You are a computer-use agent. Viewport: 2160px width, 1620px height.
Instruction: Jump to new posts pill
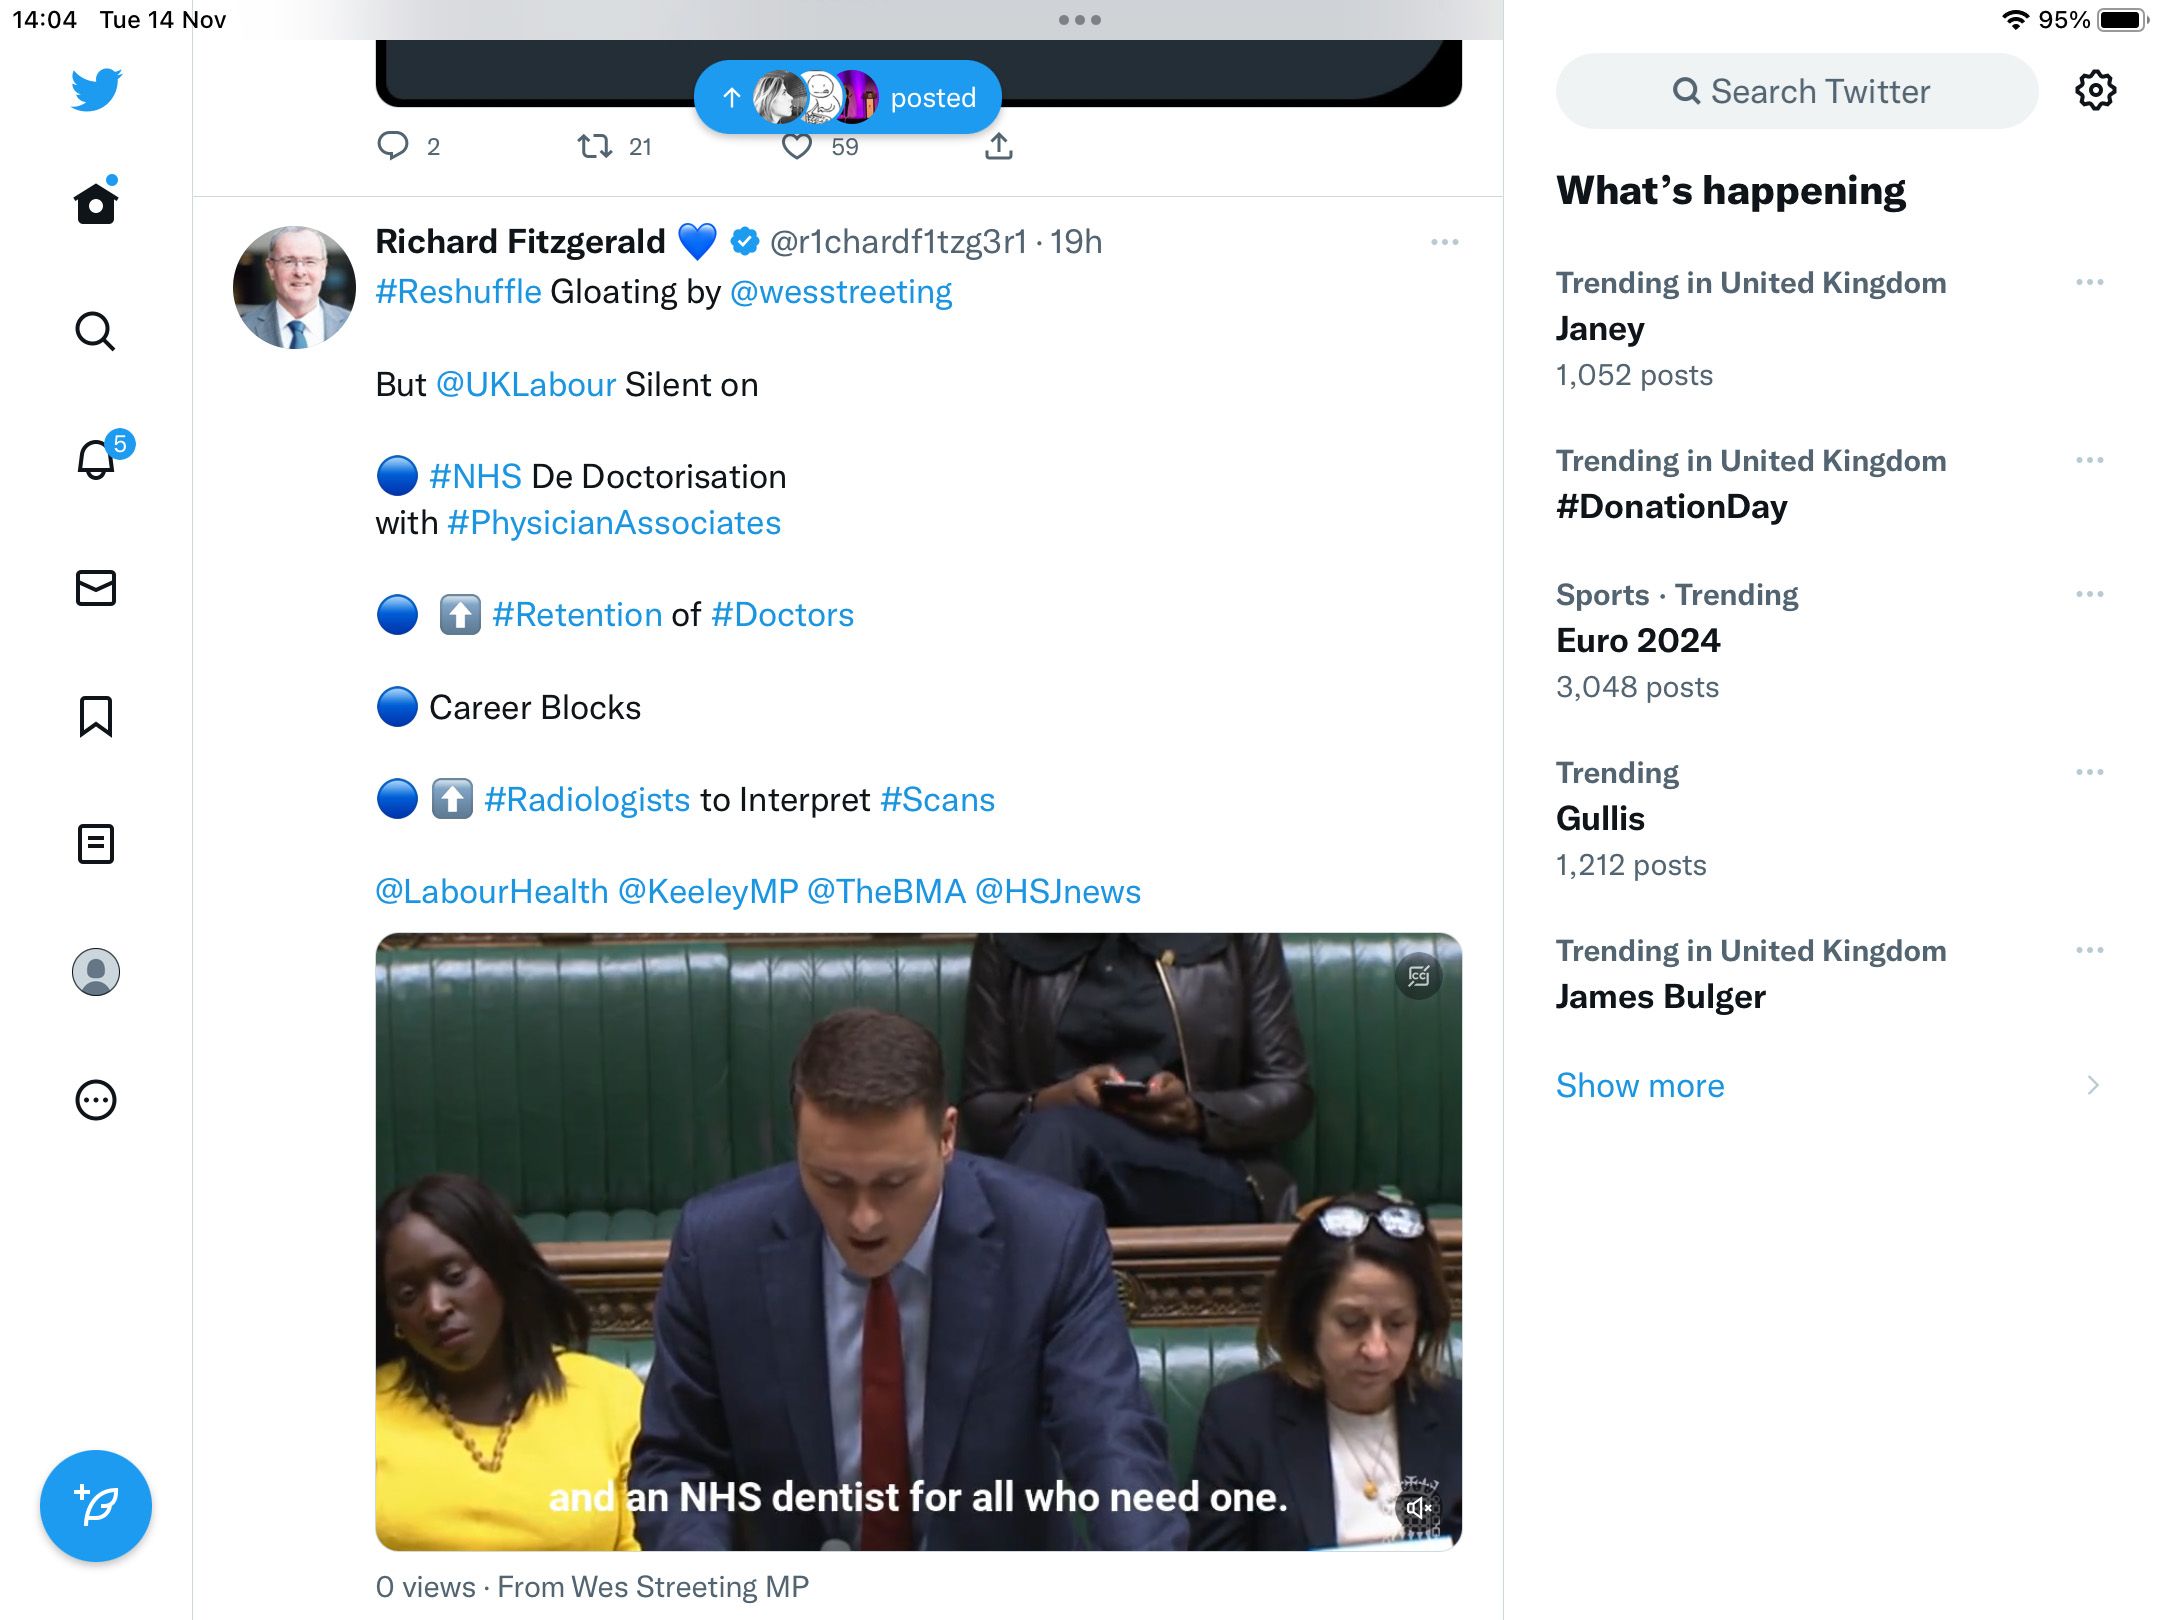[x=848, y=97]
